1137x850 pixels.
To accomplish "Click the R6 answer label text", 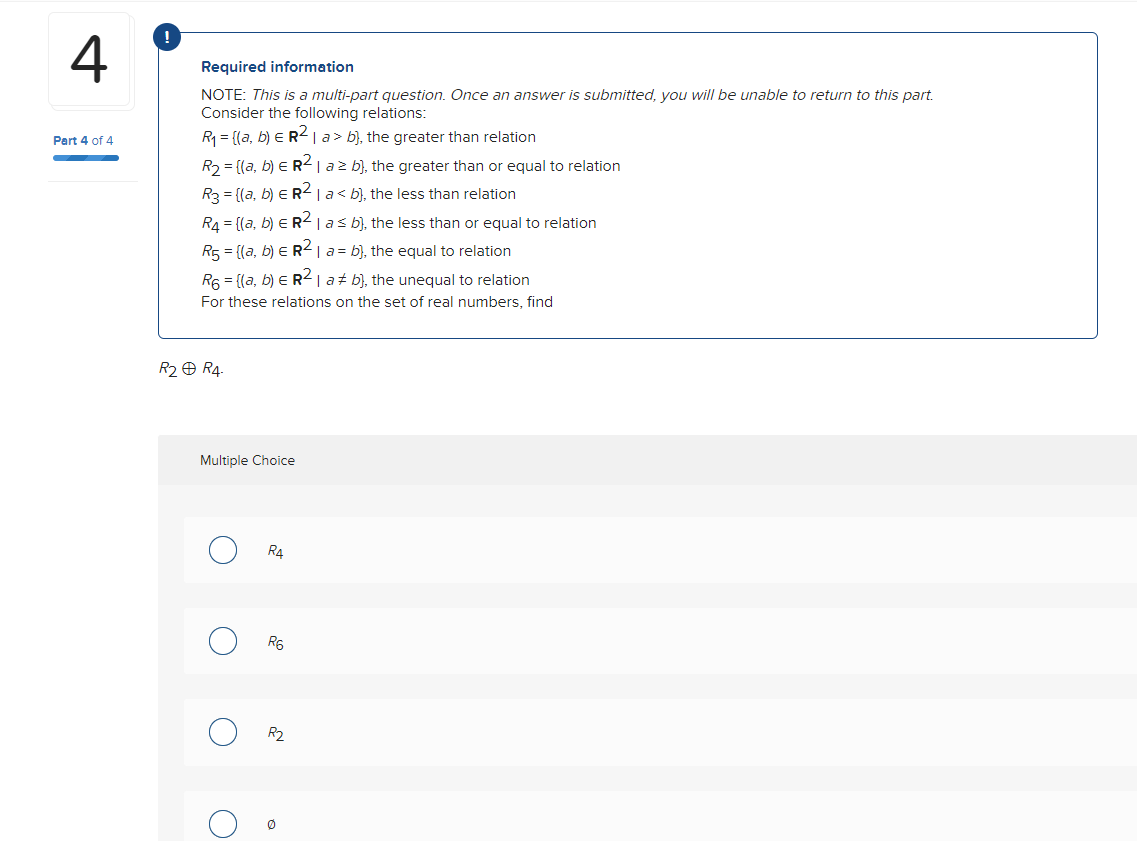I will tap(275, 642).
